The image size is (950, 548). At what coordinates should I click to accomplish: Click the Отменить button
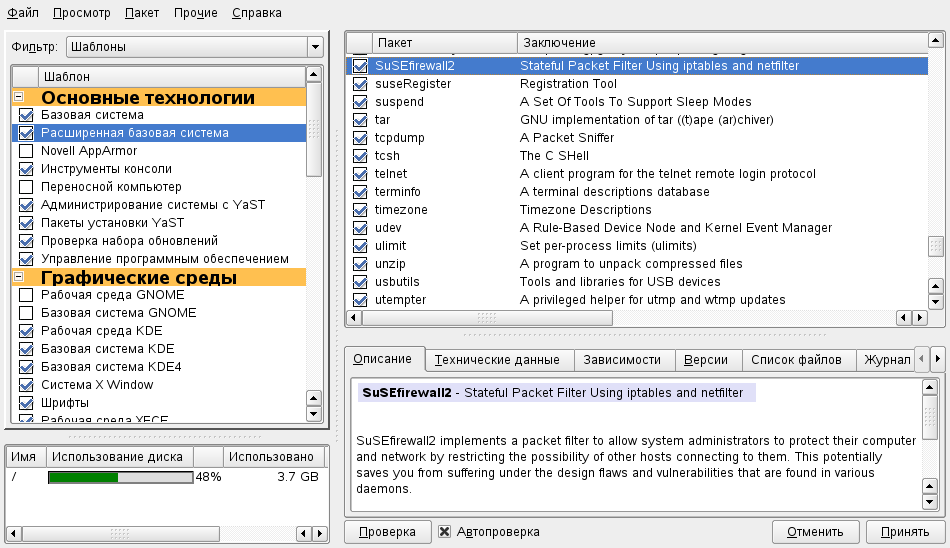pos(814,532)
